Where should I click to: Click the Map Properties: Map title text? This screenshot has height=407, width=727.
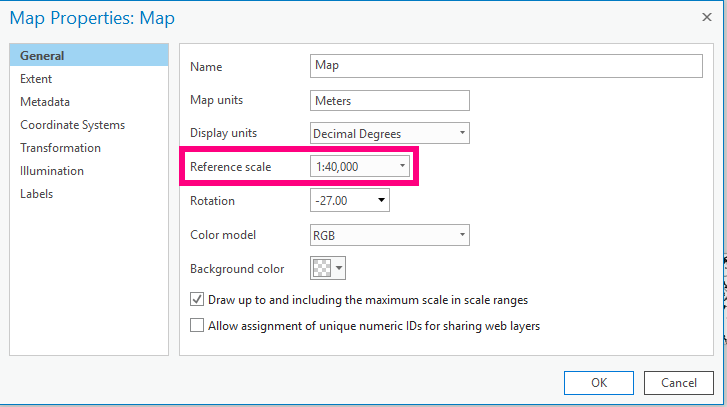[92, 18]
